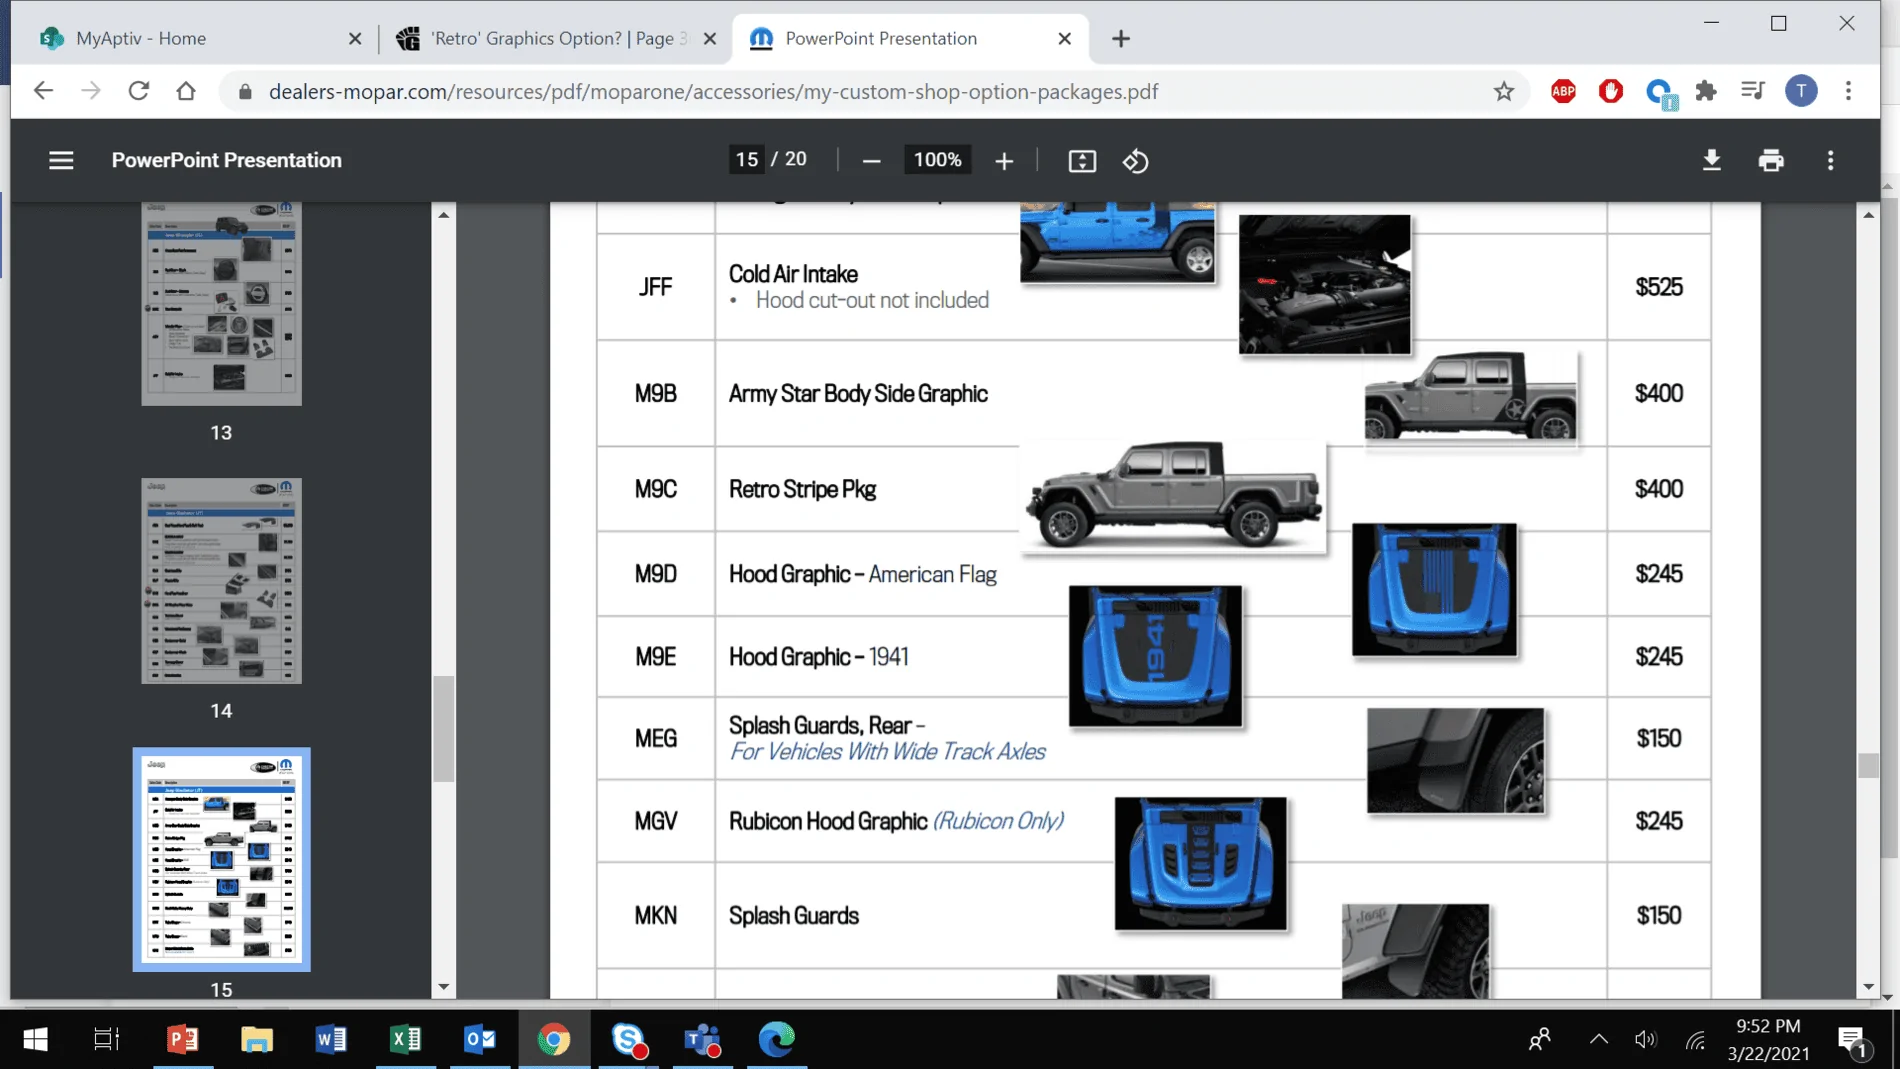Go back to the previous page
1900x1069 pixels.
[x=43, y=91]
